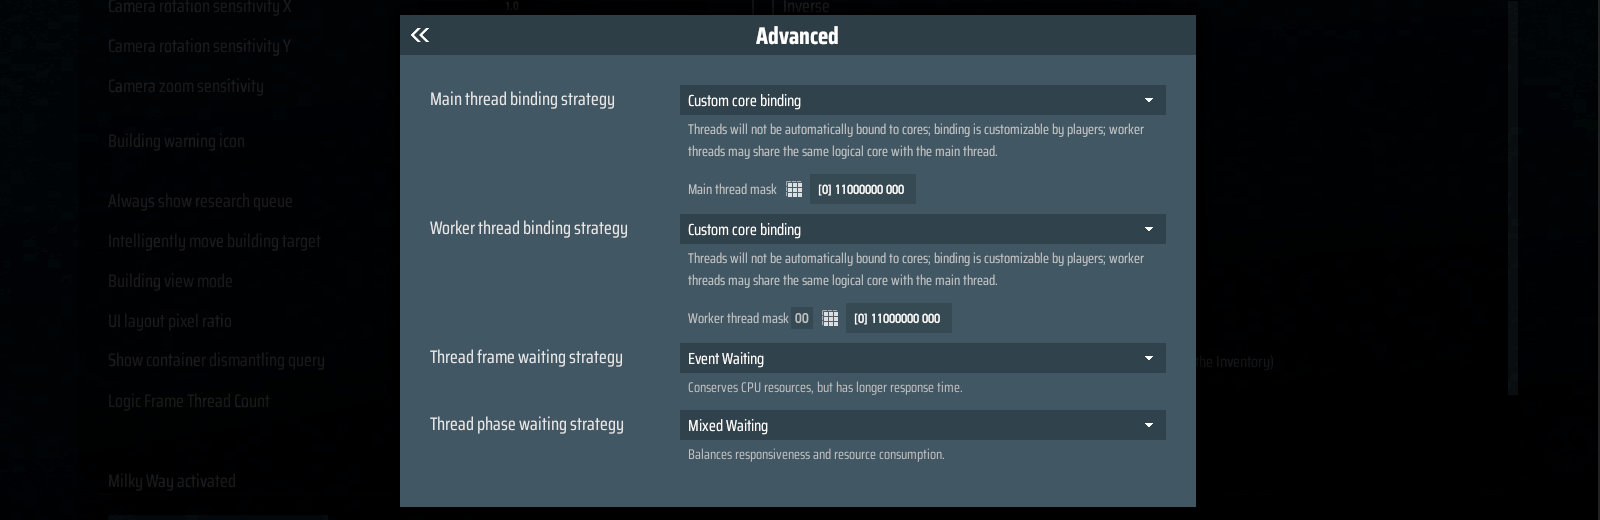Image resolution: width=1600 pixels, height=520 pixels.
Task: Open the Worker thread binding strategy dropdown
Action: [x=922, y=229]
